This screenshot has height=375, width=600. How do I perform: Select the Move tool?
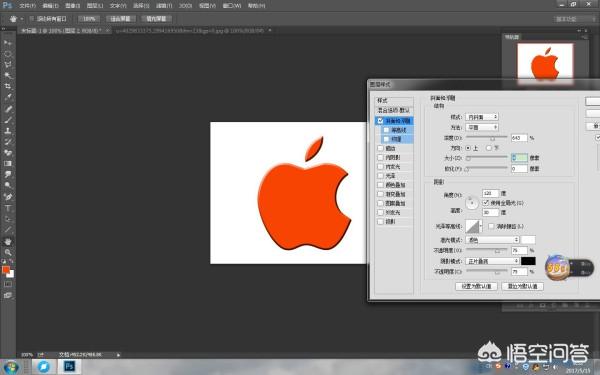tap(8, 42)
